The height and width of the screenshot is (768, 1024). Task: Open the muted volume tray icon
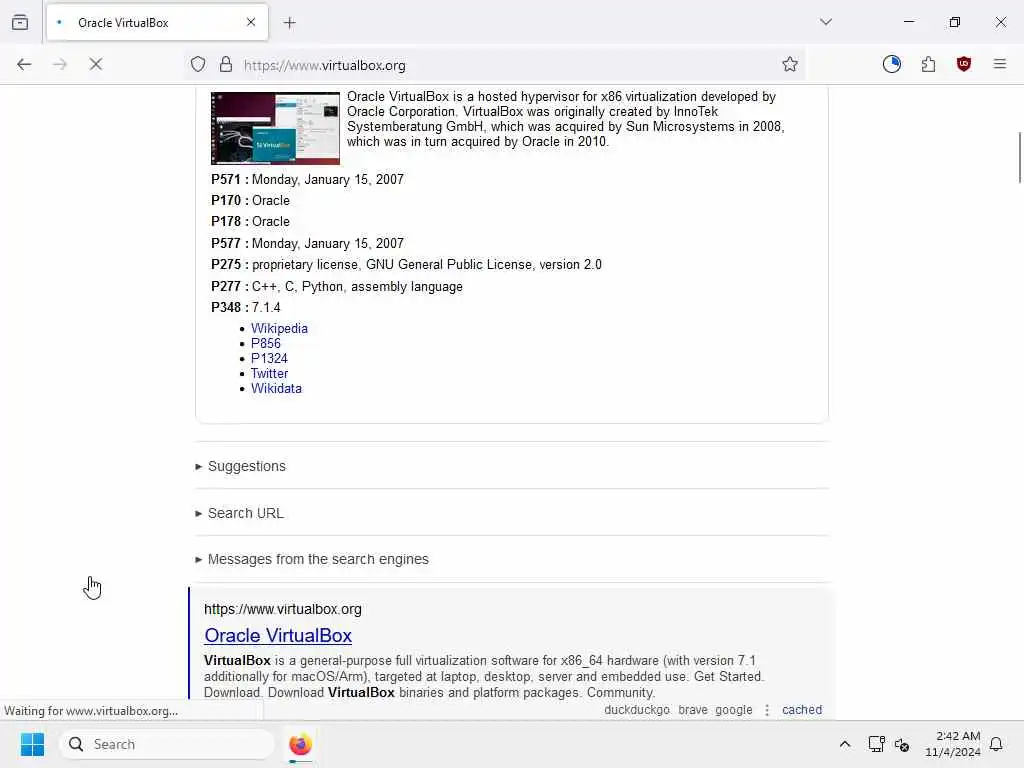(902, 744)
